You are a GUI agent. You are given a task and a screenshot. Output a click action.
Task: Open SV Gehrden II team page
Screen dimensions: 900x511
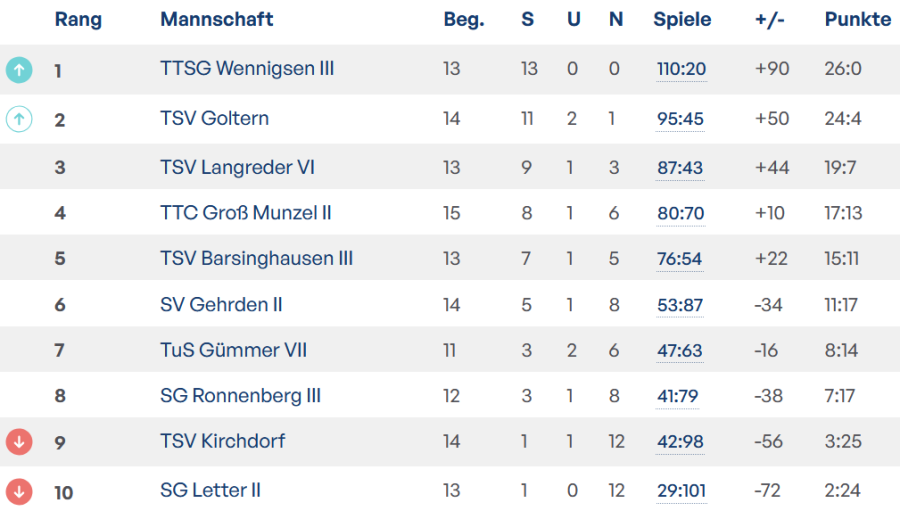[x=221, y=305]
